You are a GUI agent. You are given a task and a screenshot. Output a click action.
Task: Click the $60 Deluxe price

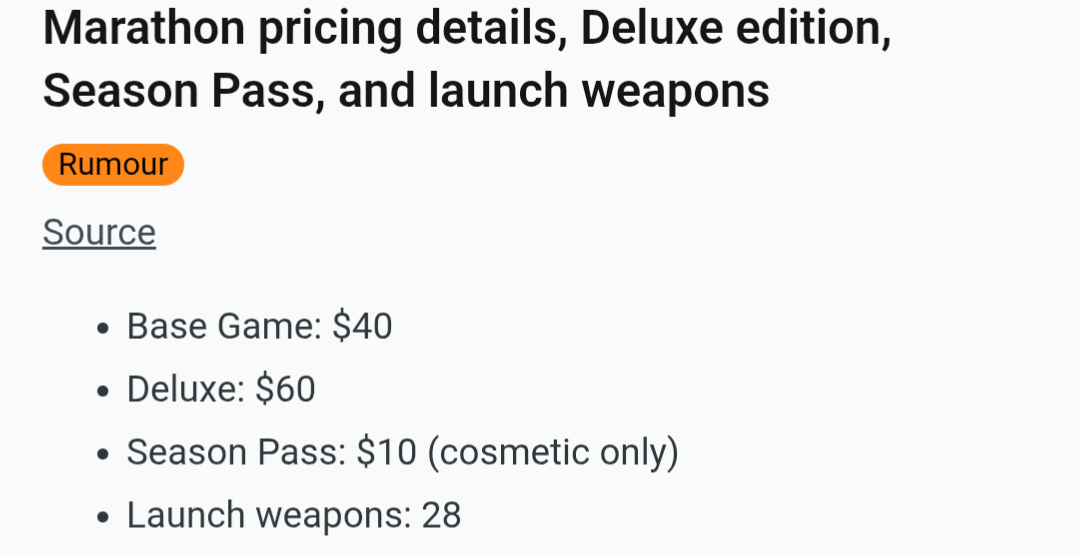pyautogui.click(x=285, y=389)
